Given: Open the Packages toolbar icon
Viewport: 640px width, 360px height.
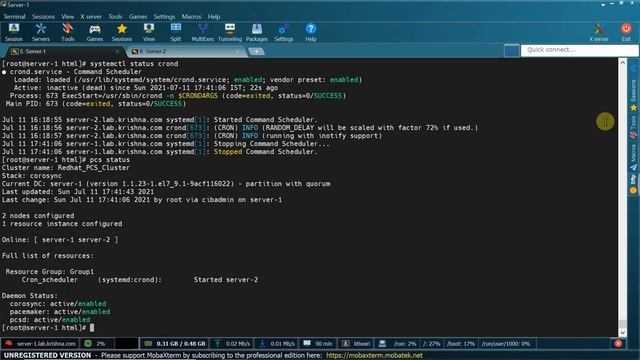Looking at the screenshot, I should coord(257,32).
